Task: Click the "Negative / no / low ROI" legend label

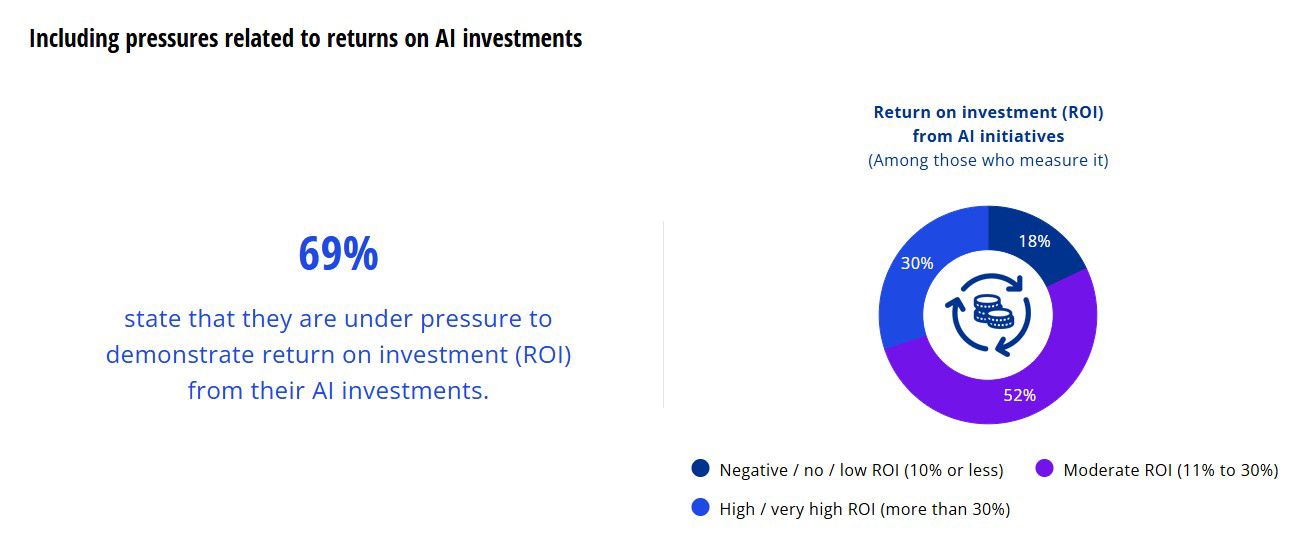Action: click(861, 470)
